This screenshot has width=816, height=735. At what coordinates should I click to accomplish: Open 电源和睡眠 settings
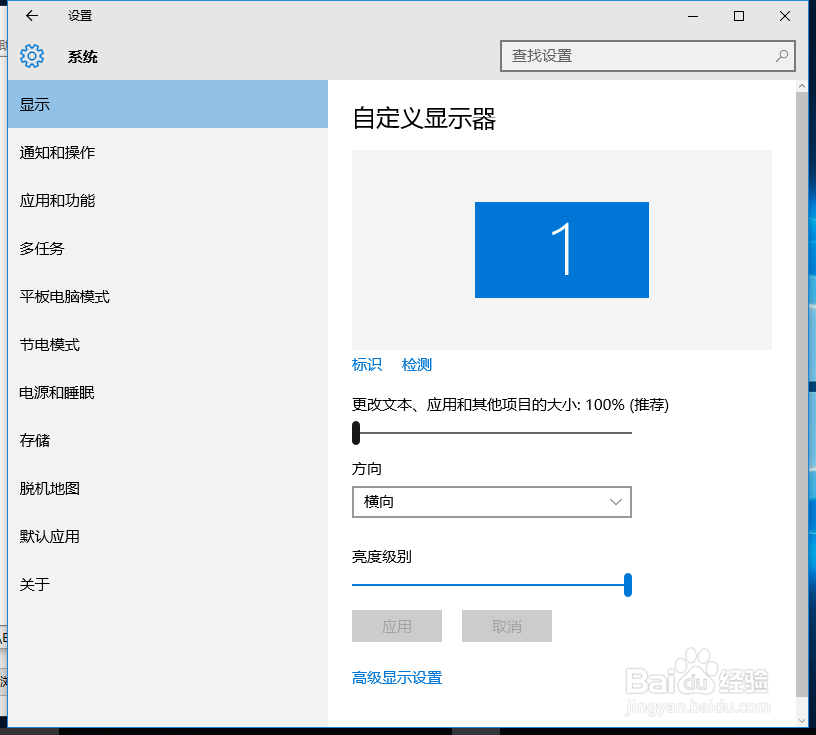click(x=168, y=392)
